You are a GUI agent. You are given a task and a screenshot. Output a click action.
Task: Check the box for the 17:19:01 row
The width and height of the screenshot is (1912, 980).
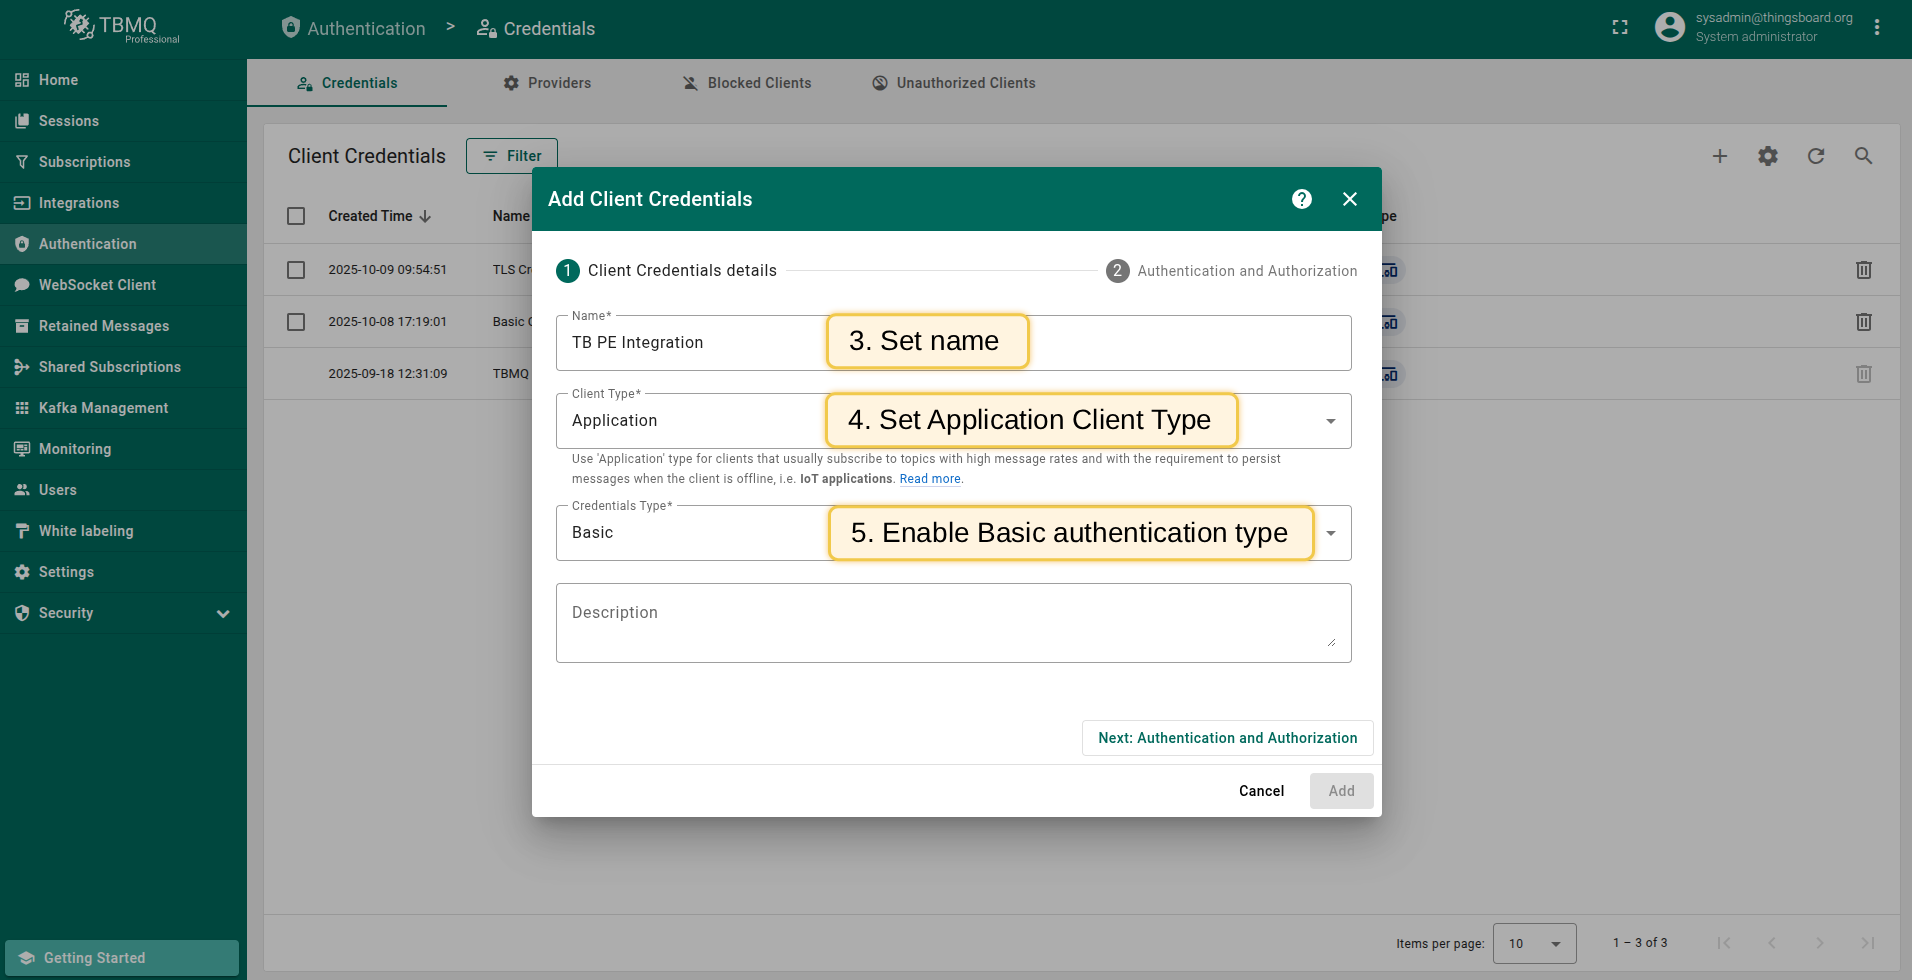[296, 322]
